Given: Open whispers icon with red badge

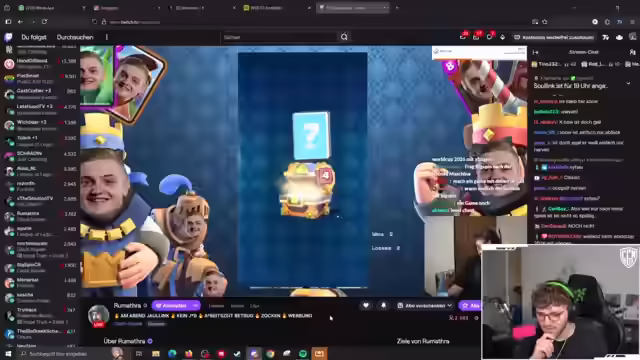Looking at the screenshot, I should click(490, 37).
